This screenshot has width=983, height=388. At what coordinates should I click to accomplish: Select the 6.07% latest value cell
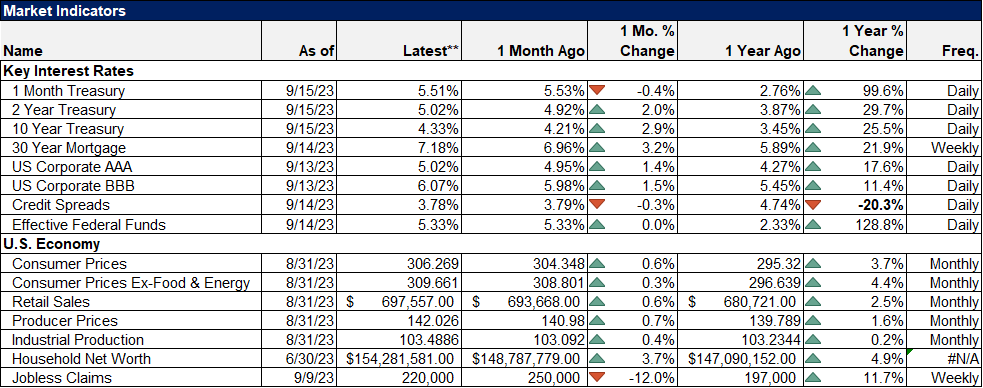399,186
